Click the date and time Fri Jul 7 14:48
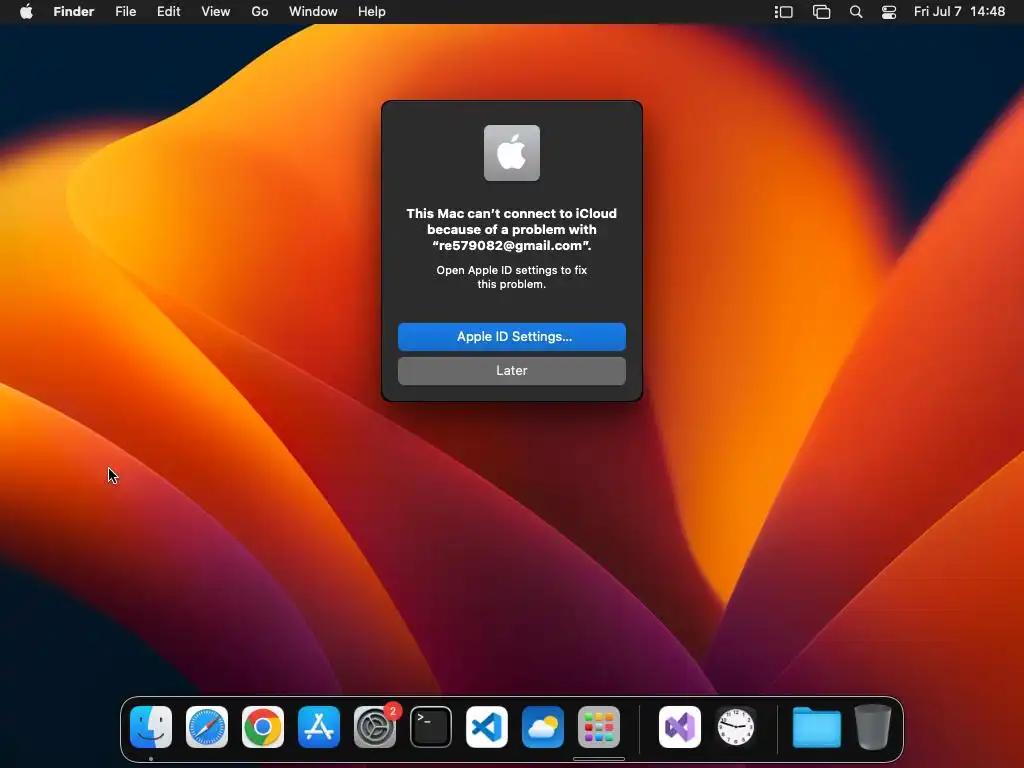The image size is (1024, 768). (959, 12)
